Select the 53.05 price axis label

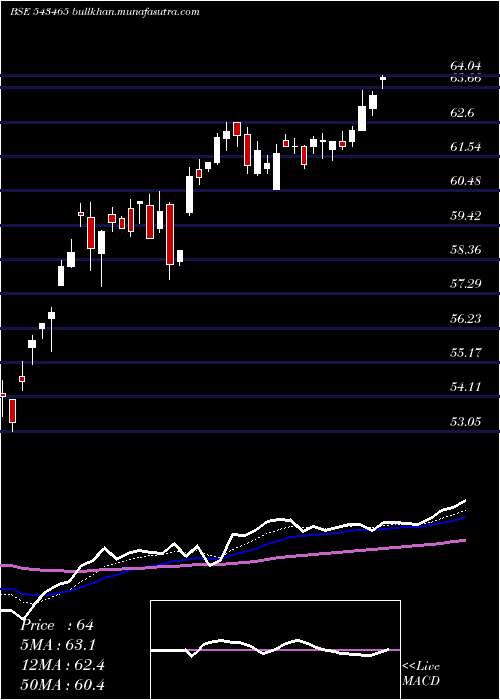[x=466, y=421]
